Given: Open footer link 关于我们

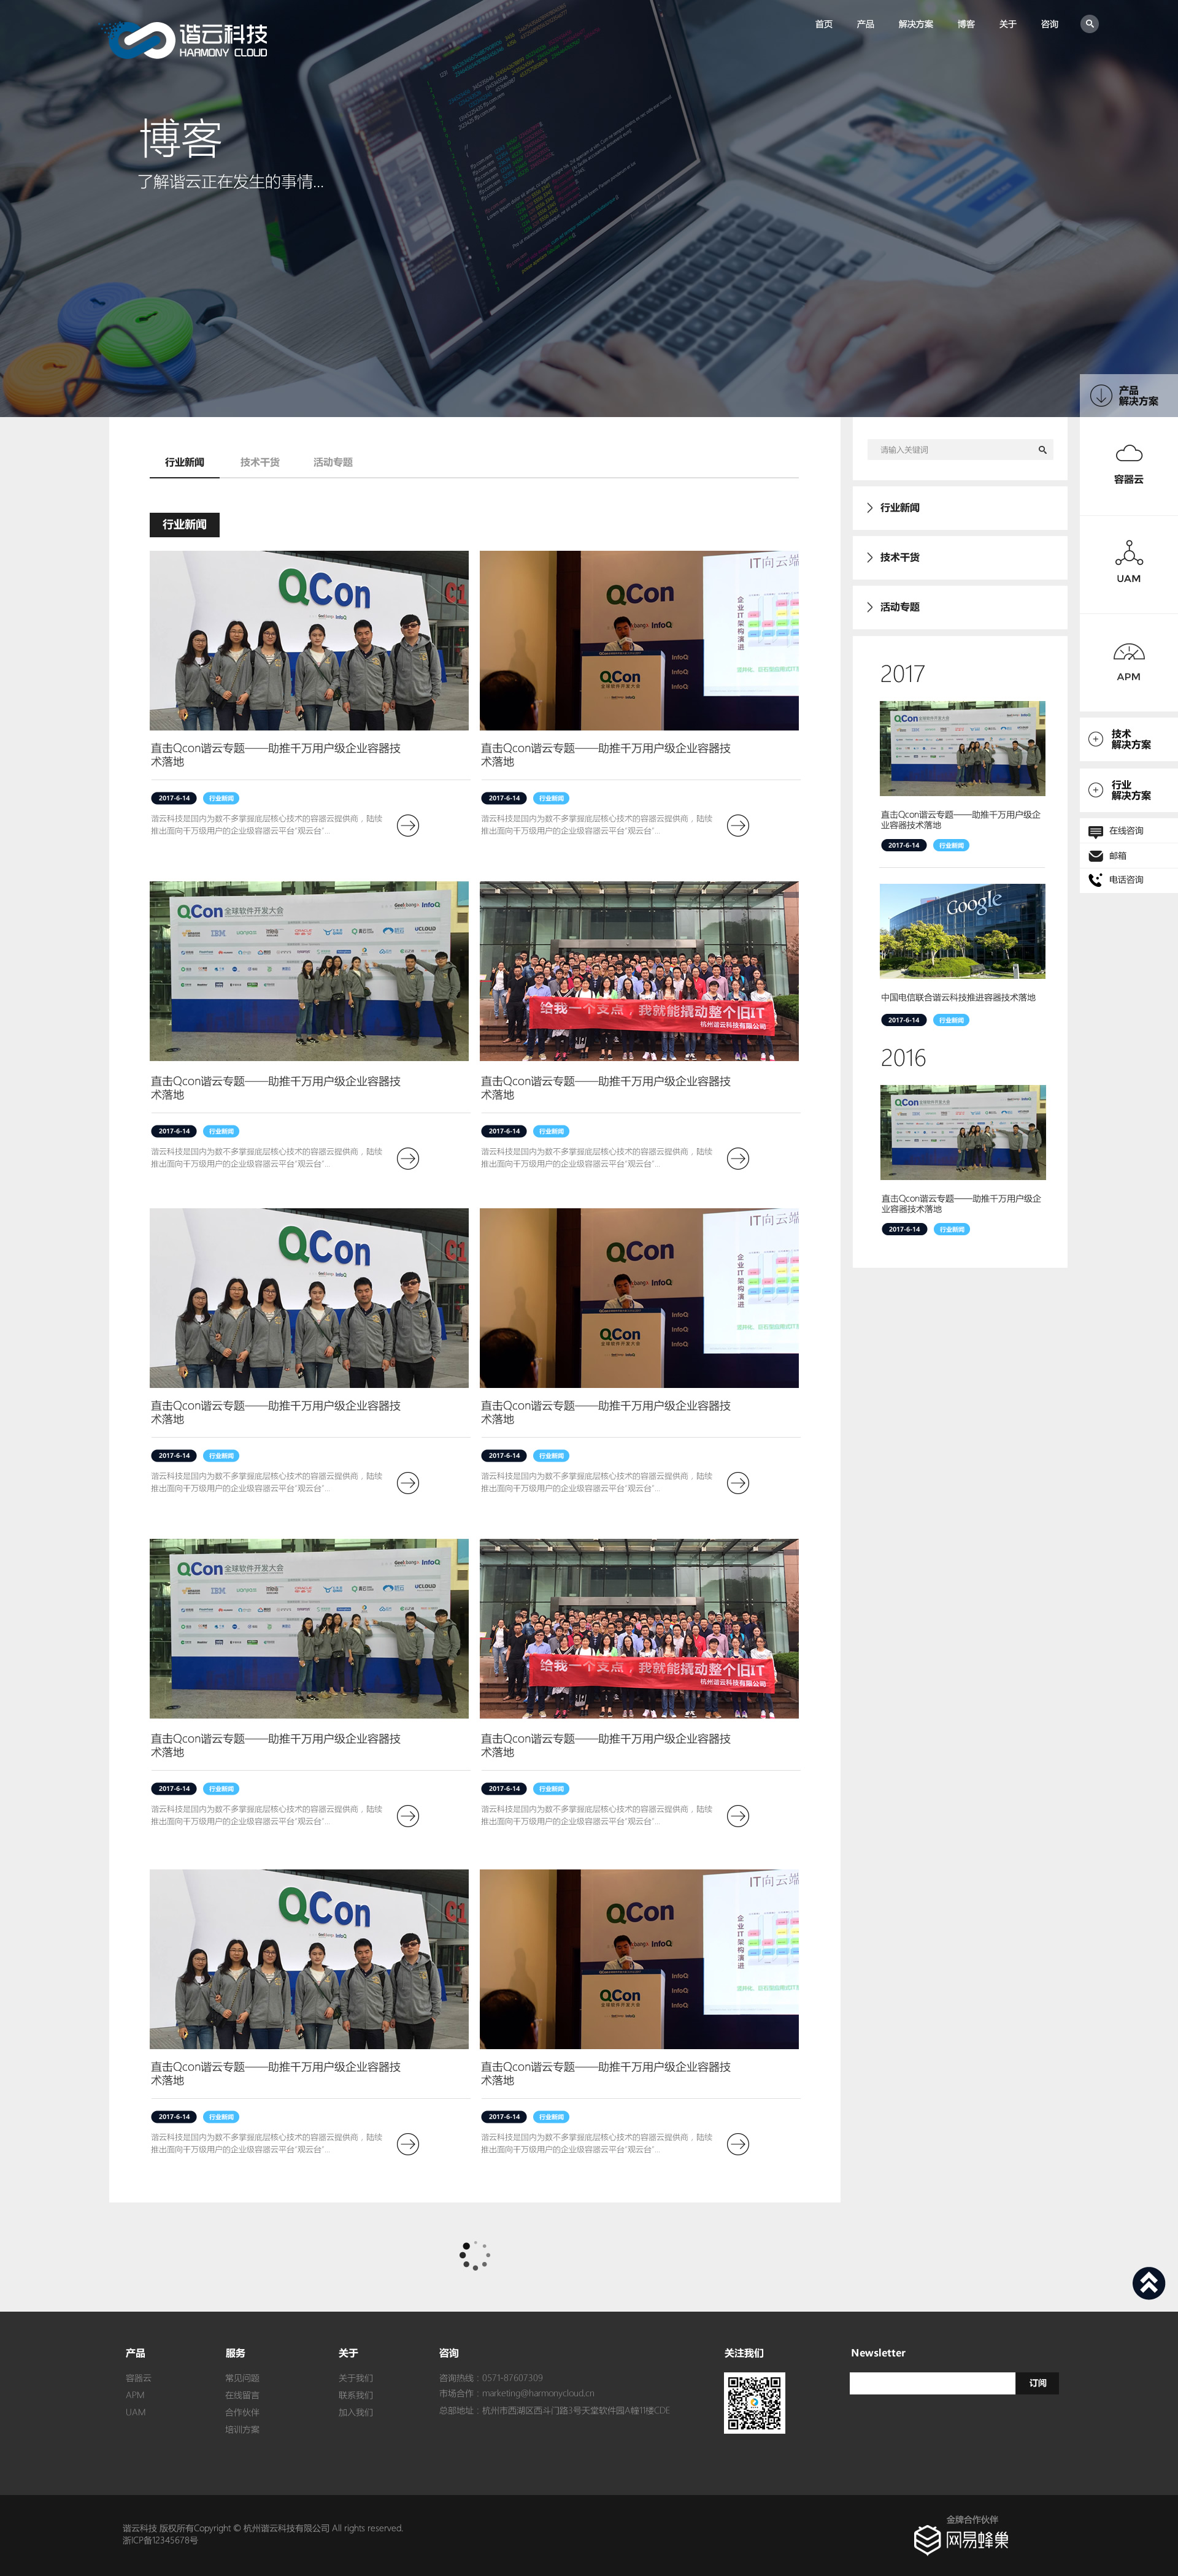Looking at the screenshot, I should pos(355,2378).
